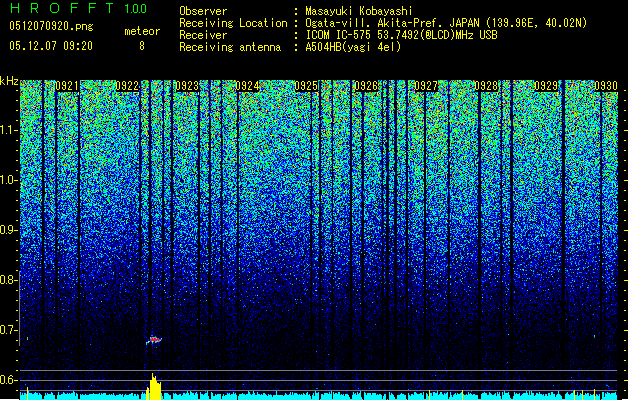Click the 0929 time marker
629x400 pixels.
546,86
